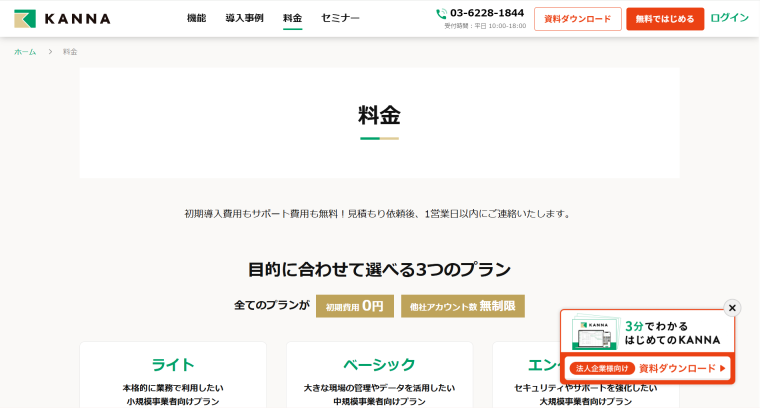760x408 pixels.
Task: Go to ホーム via breadcrumb
Action: coord(25,52)
